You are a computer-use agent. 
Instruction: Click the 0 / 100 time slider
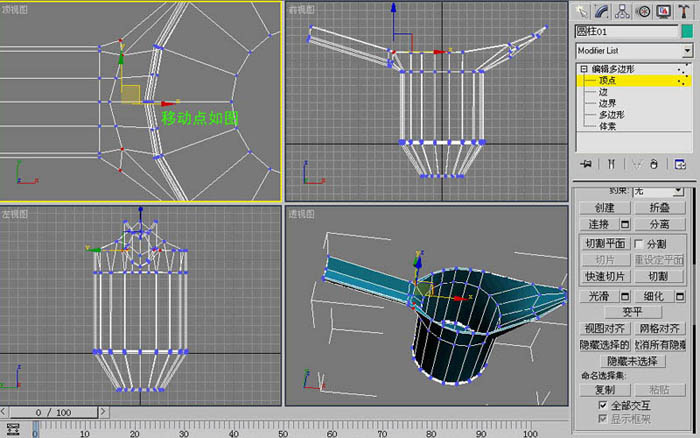coord(53,412)
